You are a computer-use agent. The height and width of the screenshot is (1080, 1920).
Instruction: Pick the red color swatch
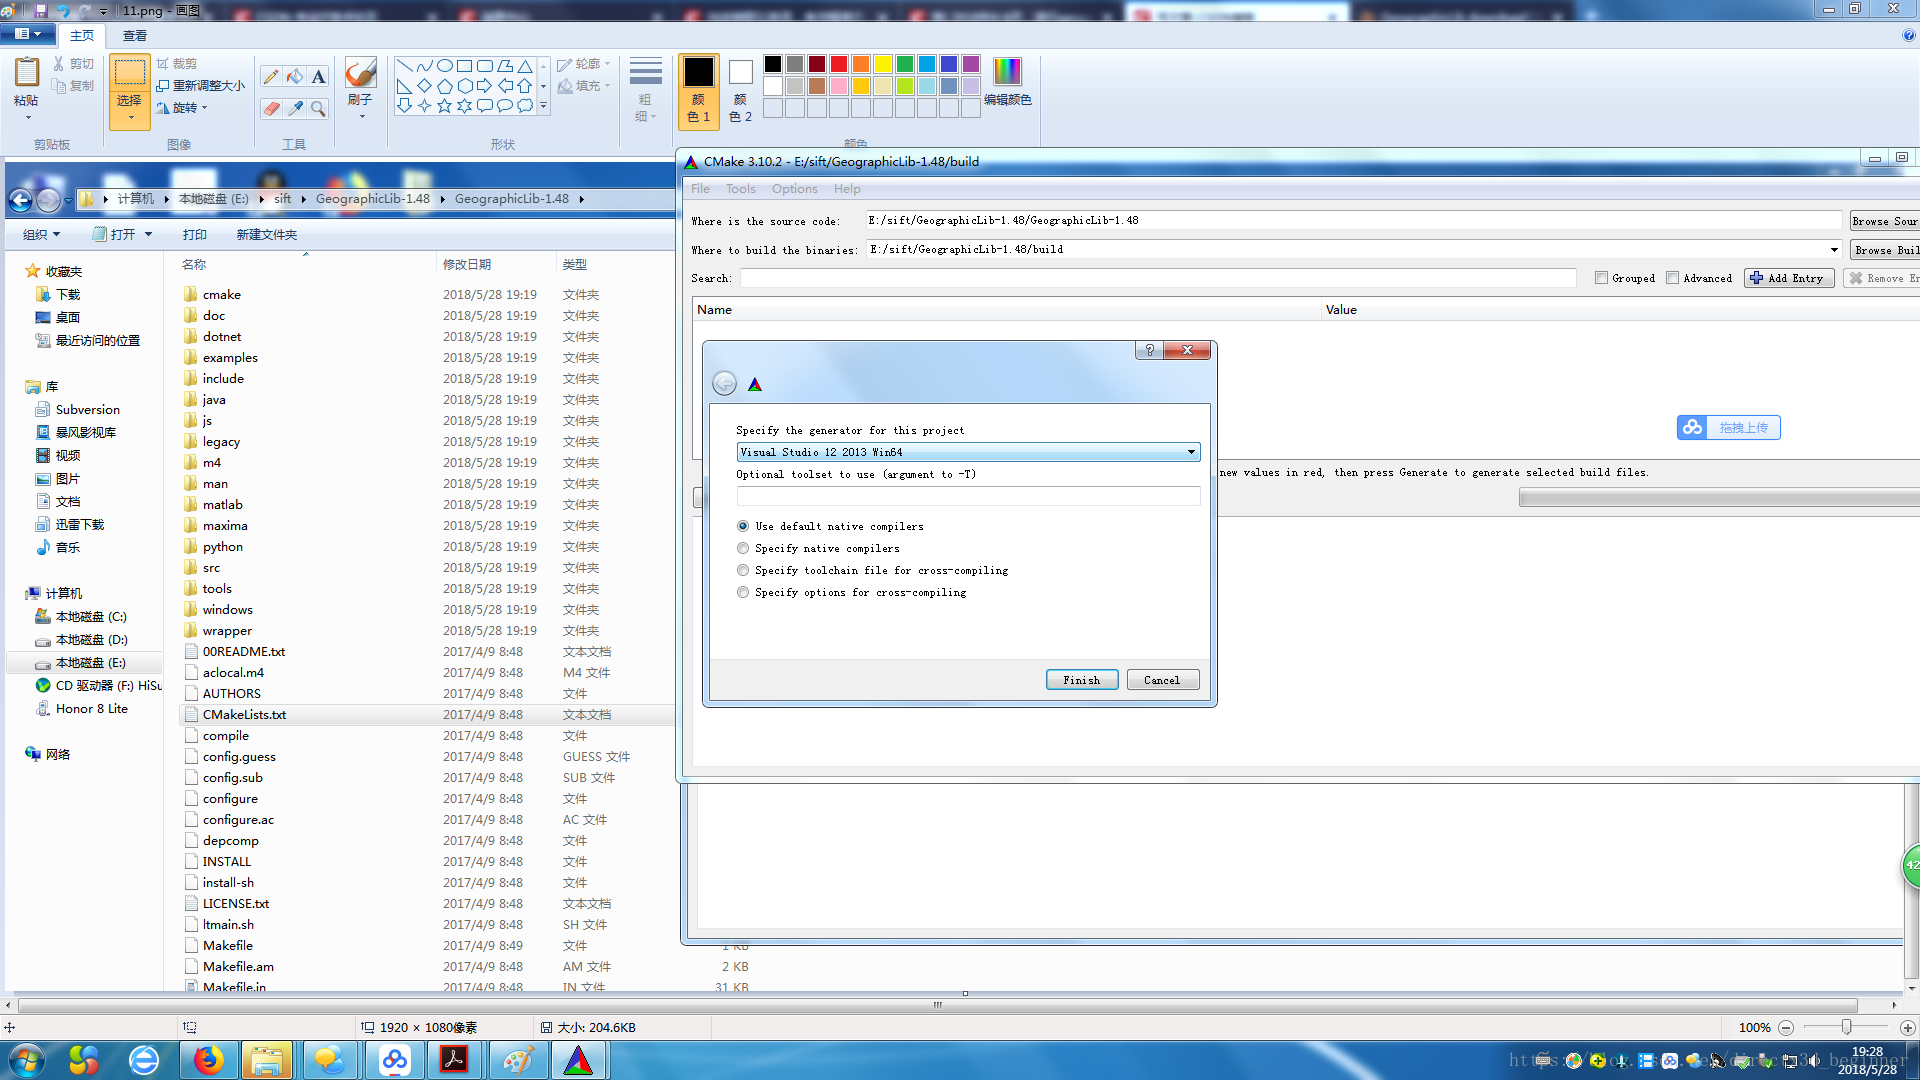(x=839, y=64)
